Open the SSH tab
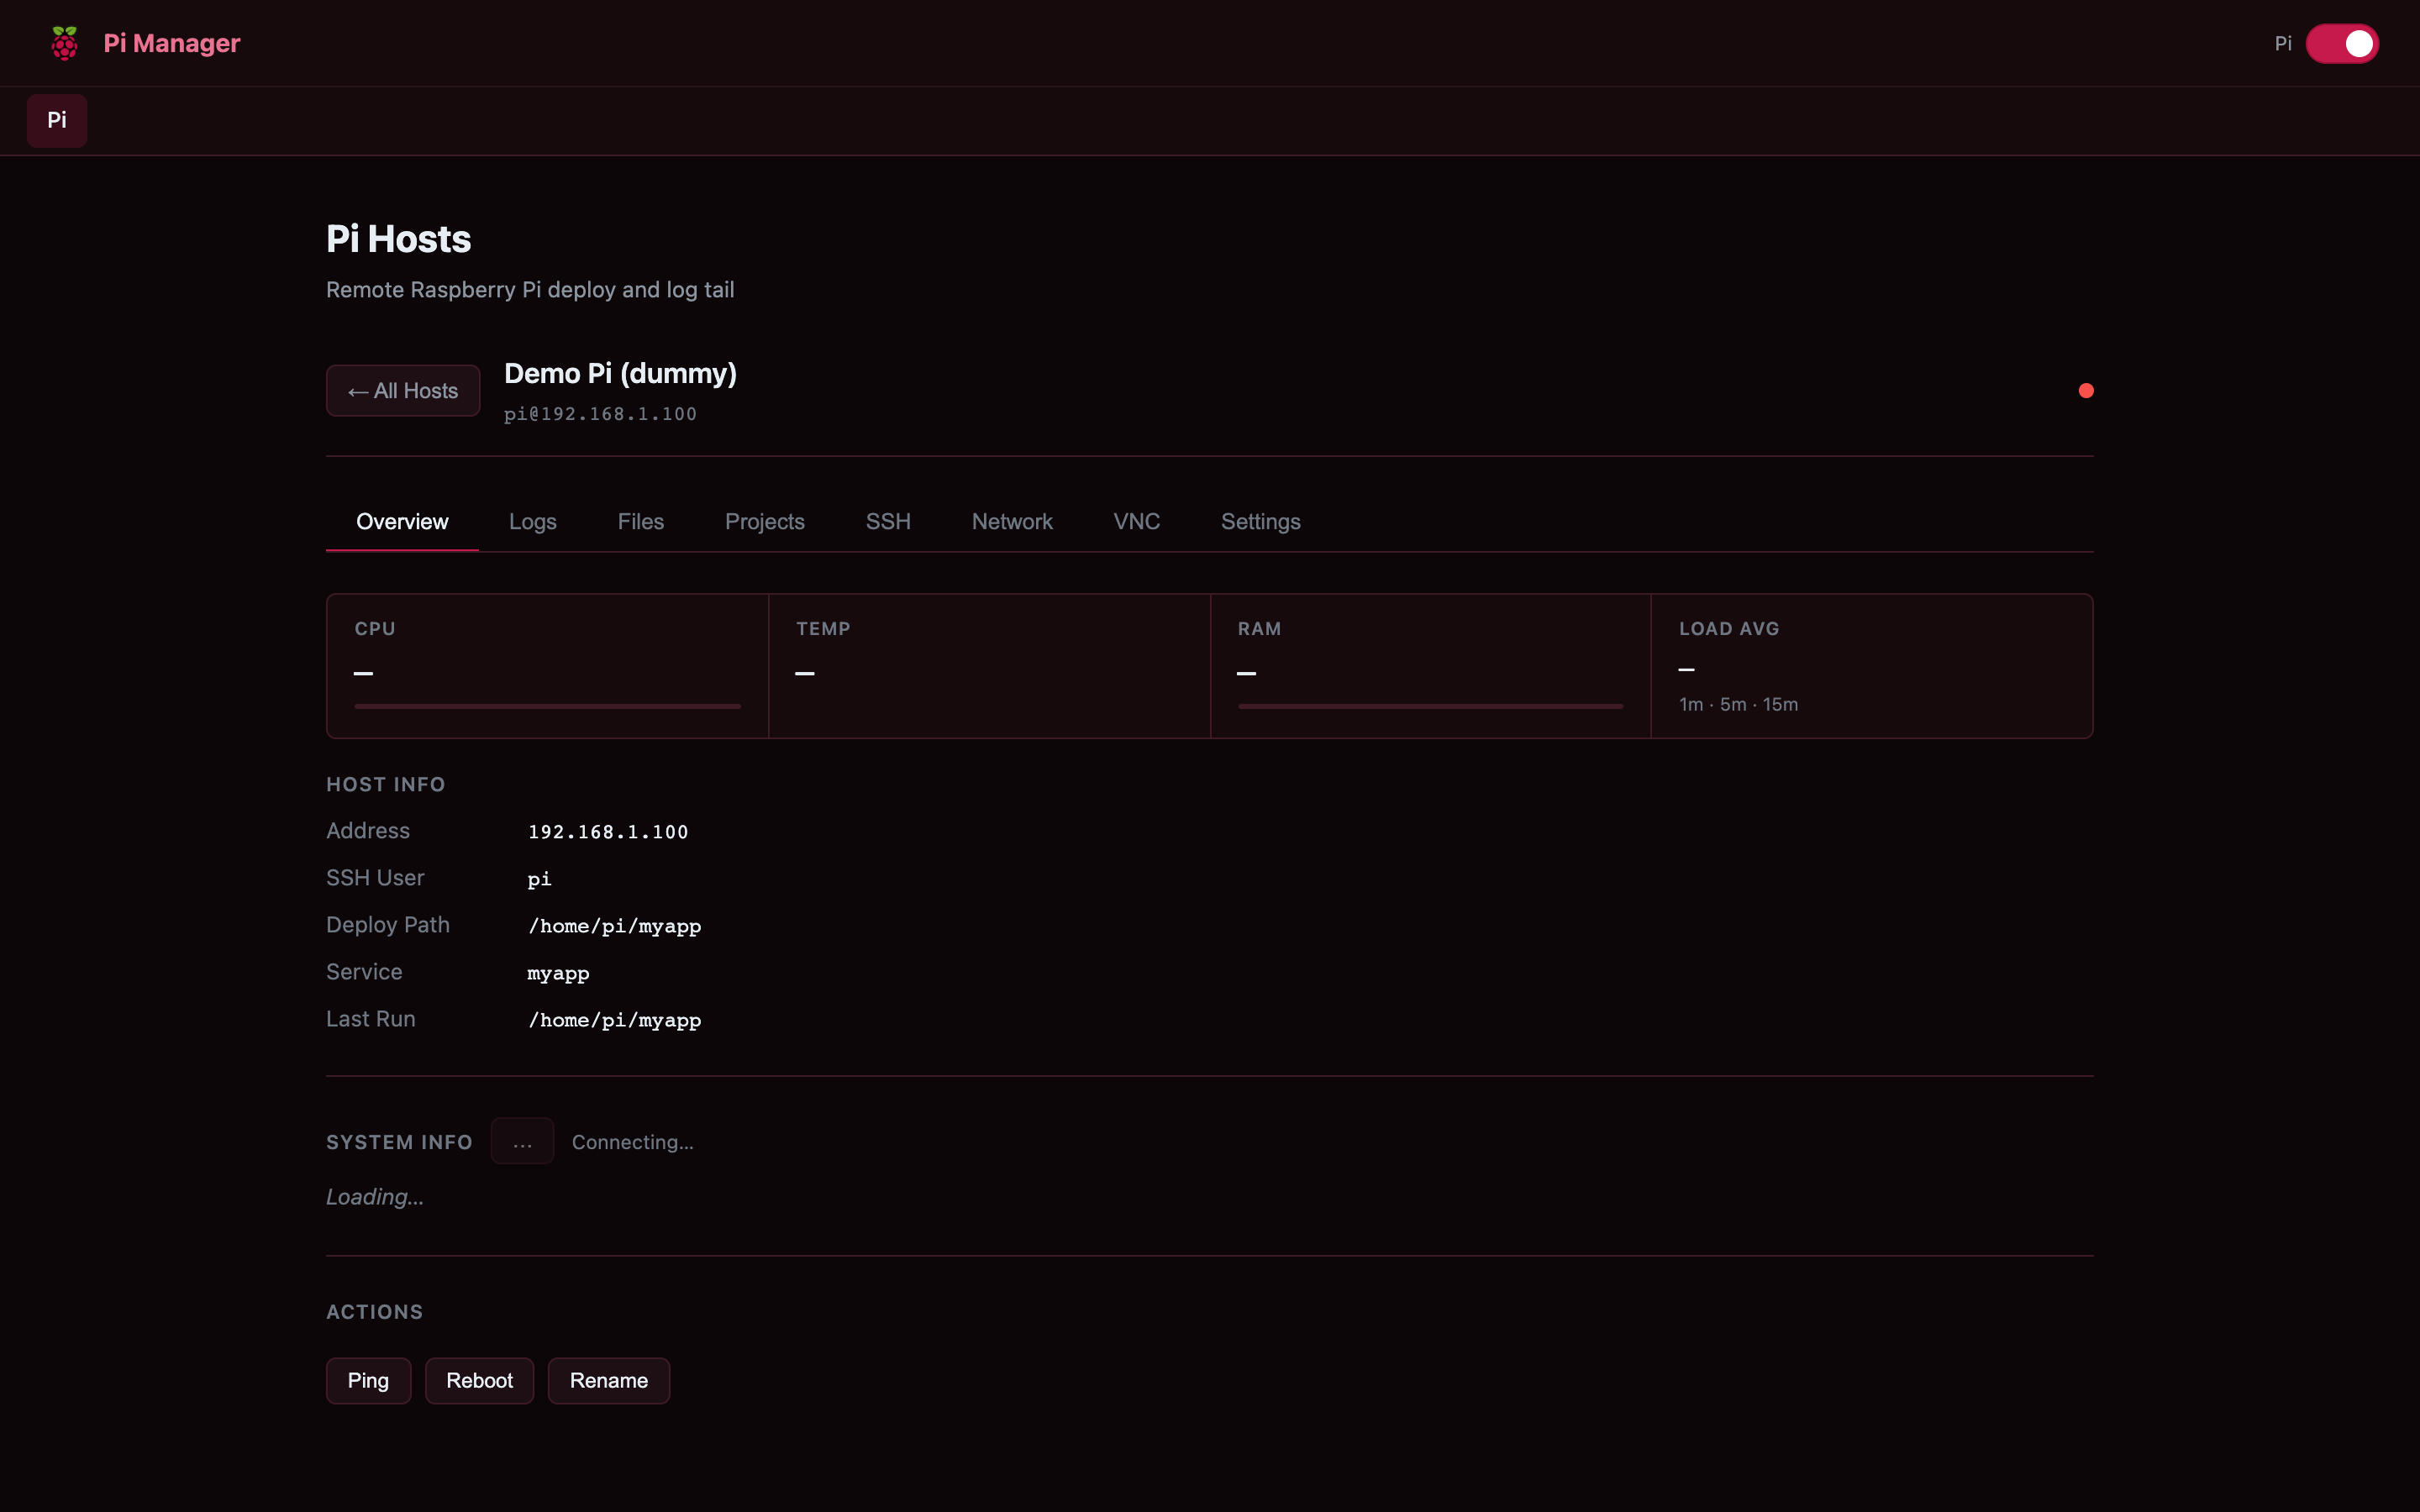Image resolution: width=2420 pixels, height=1512 pixels. 888,522
